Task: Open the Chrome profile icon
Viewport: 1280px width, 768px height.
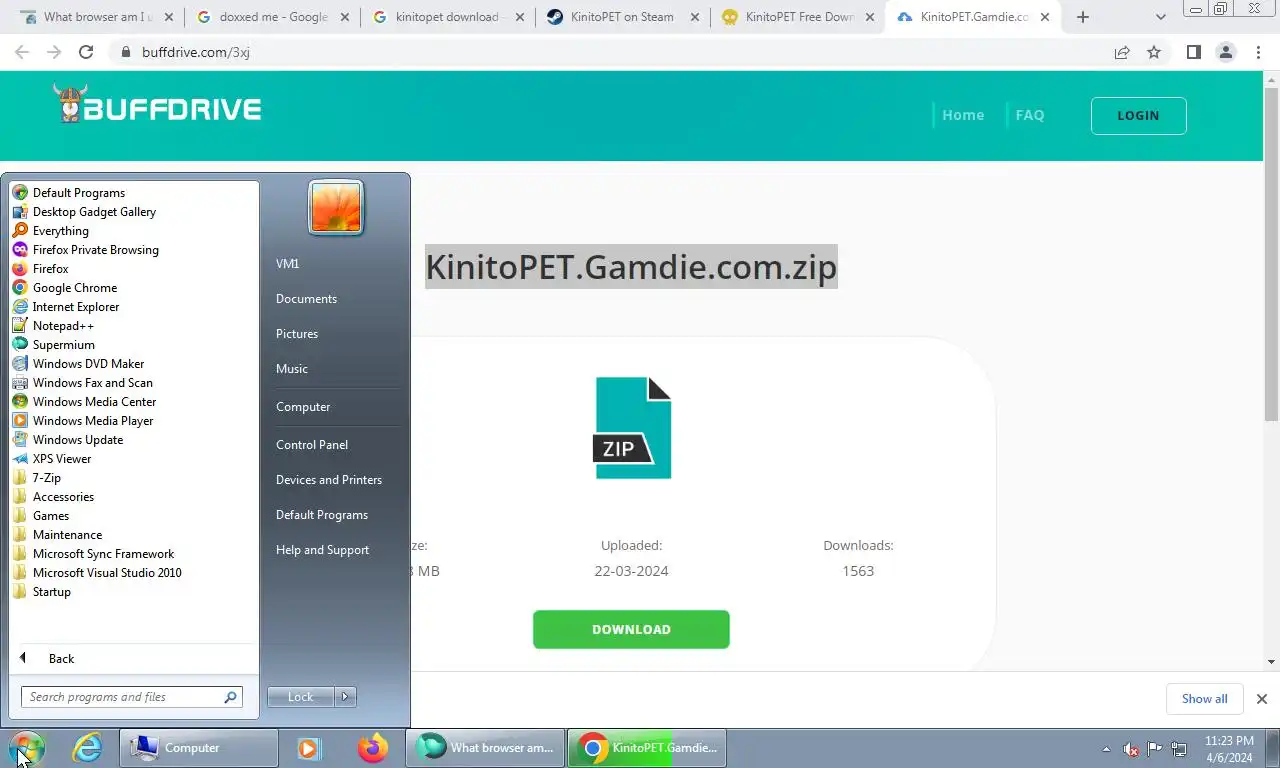Action: (1226, 52)
